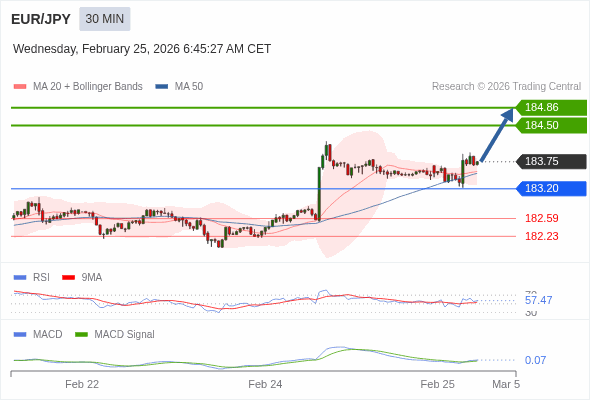Click the 183.75 current price tag
The width and height of the screenshot is (590, 400).
pos(551,161)
